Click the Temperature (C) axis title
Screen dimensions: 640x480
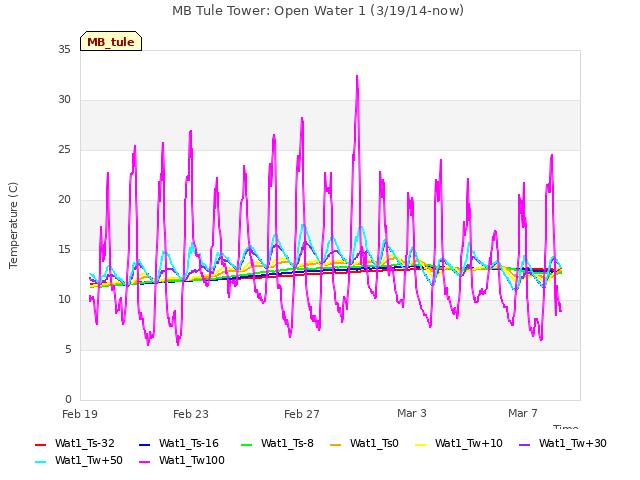click(x=13, y=225)
